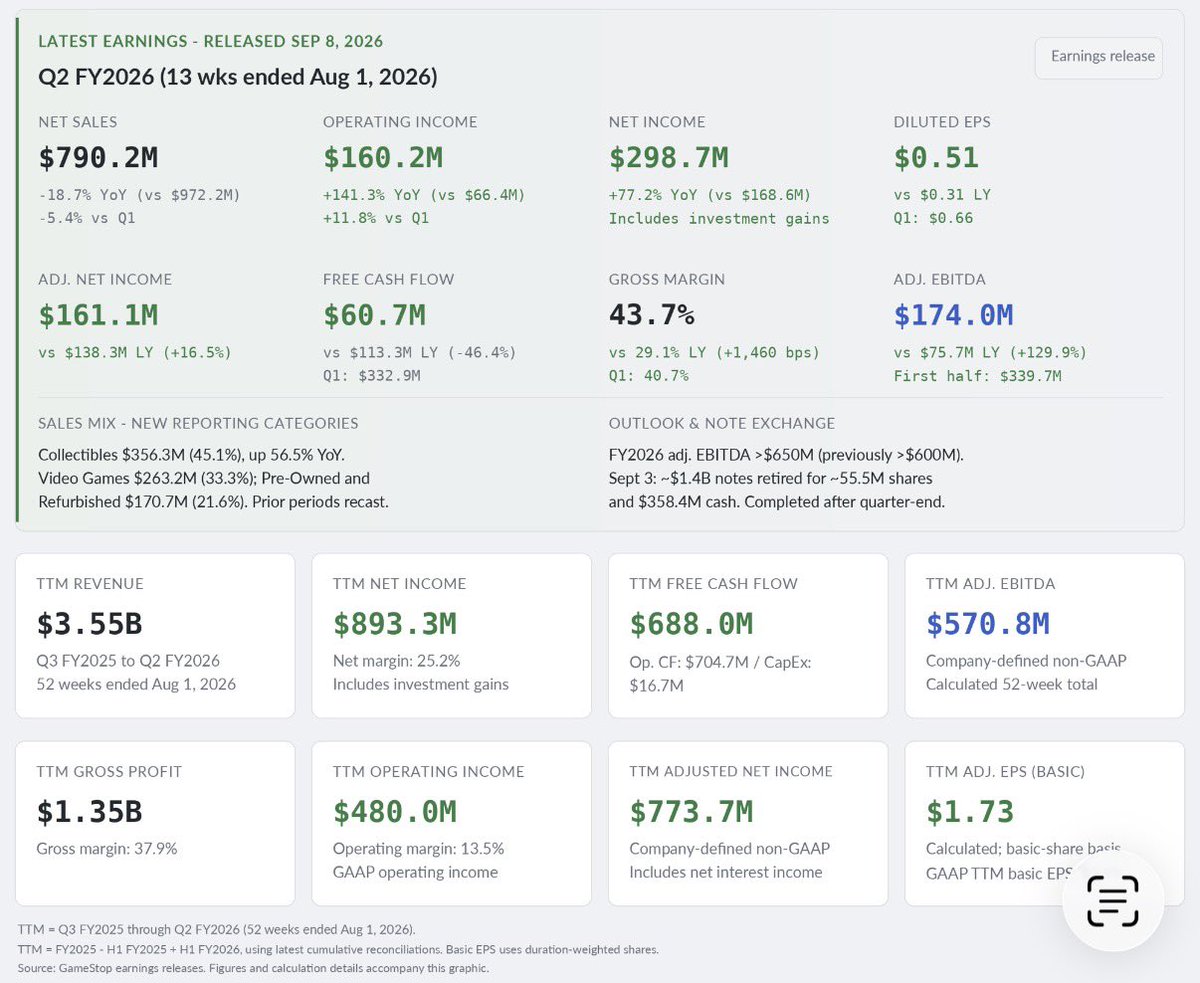The width and height of the screenshot is (1200, 983).
Task: Select the Operating Income $160.2M value
Action: (383, 157)
